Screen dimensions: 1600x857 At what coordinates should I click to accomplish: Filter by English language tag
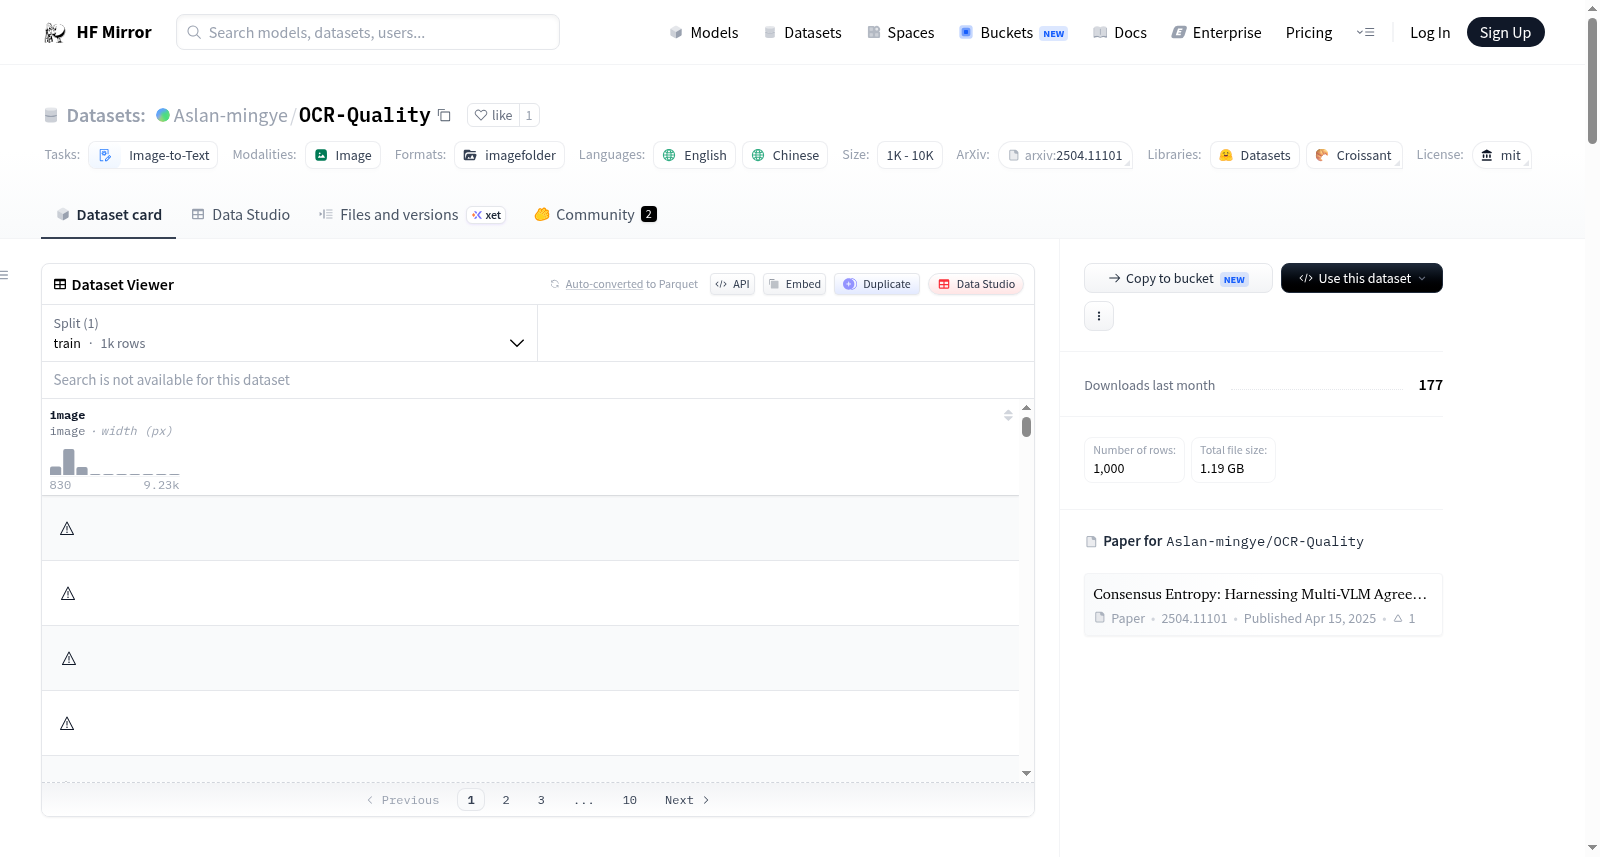[x=694, y=155]
